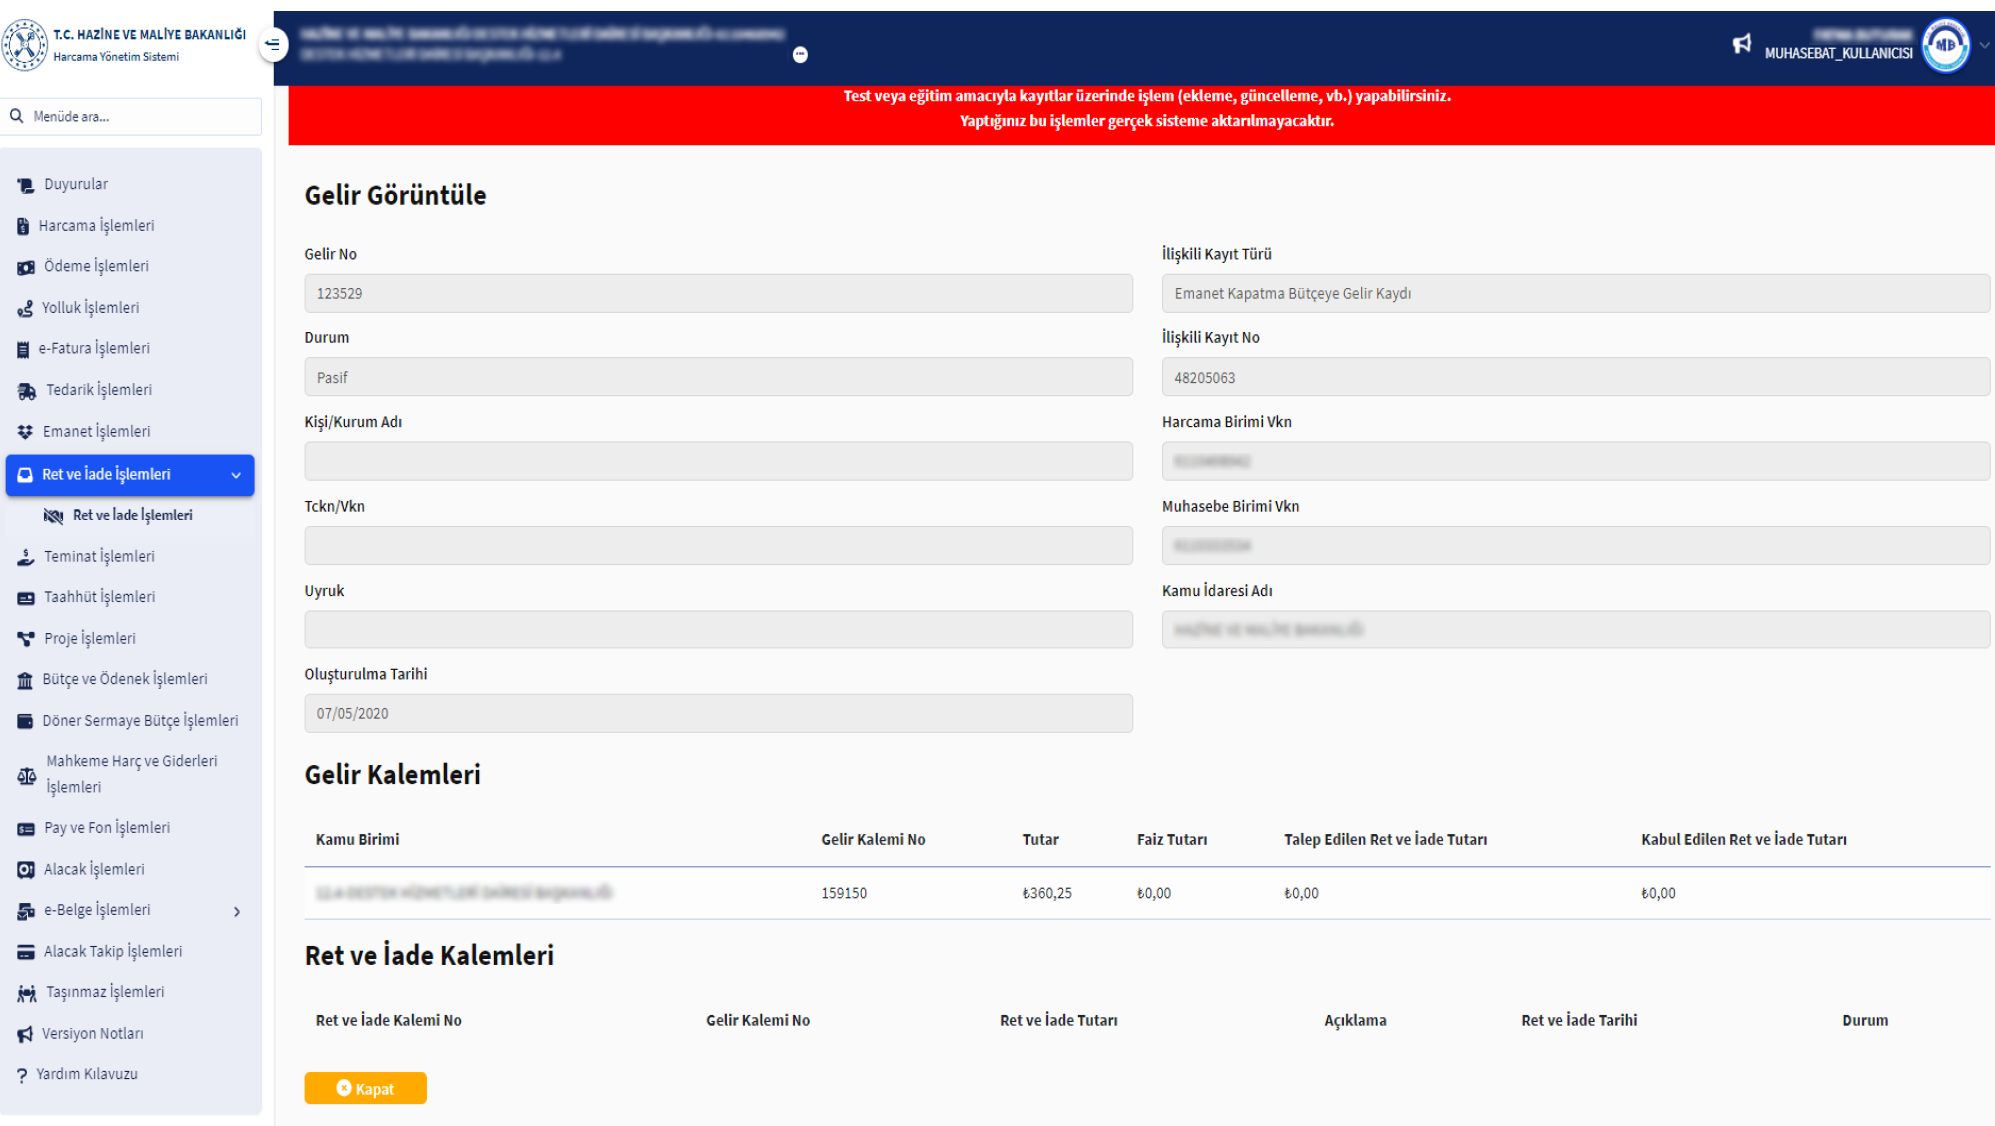The width and height of the screenshot is (1995, 1126).
Task: Select Ret ve İade İşlemleri submenu entry
Action: [132, 515]
